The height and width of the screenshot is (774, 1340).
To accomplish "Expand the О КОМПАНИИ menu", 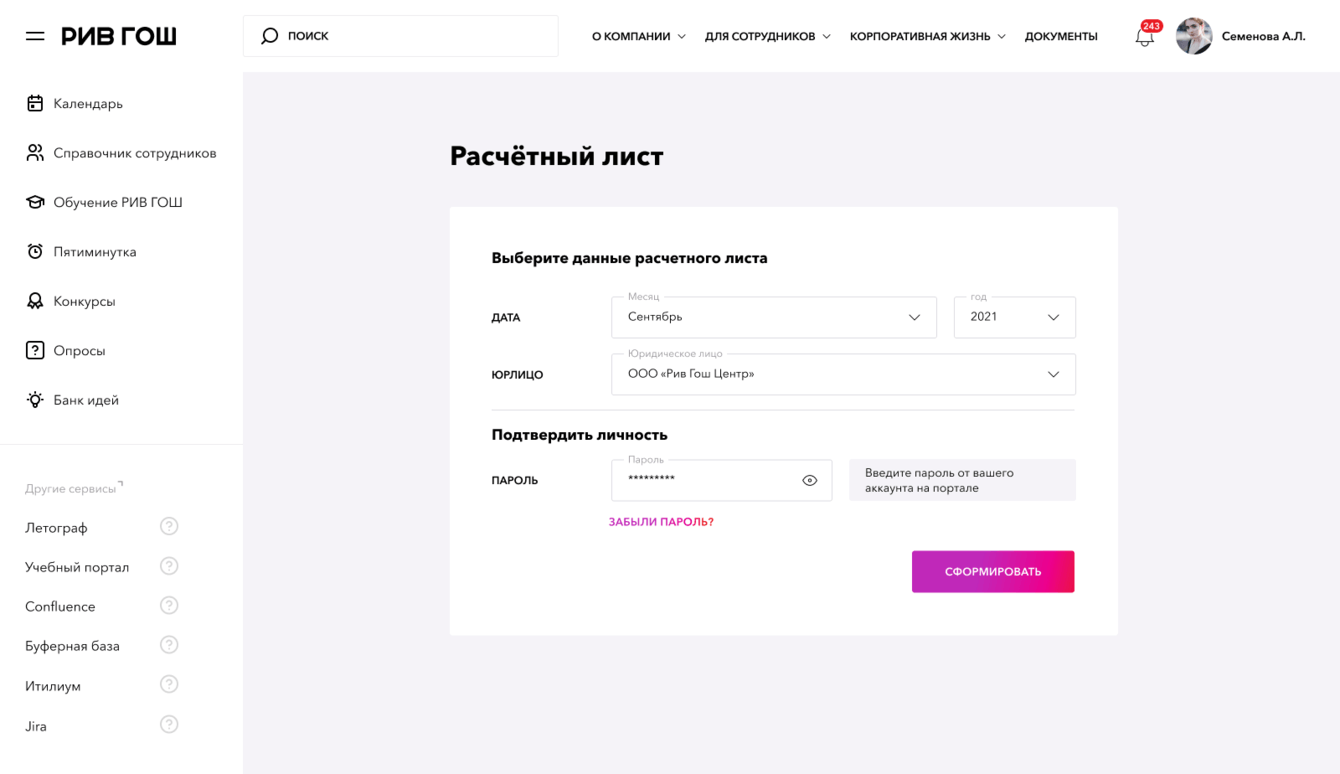I will 638,37.
